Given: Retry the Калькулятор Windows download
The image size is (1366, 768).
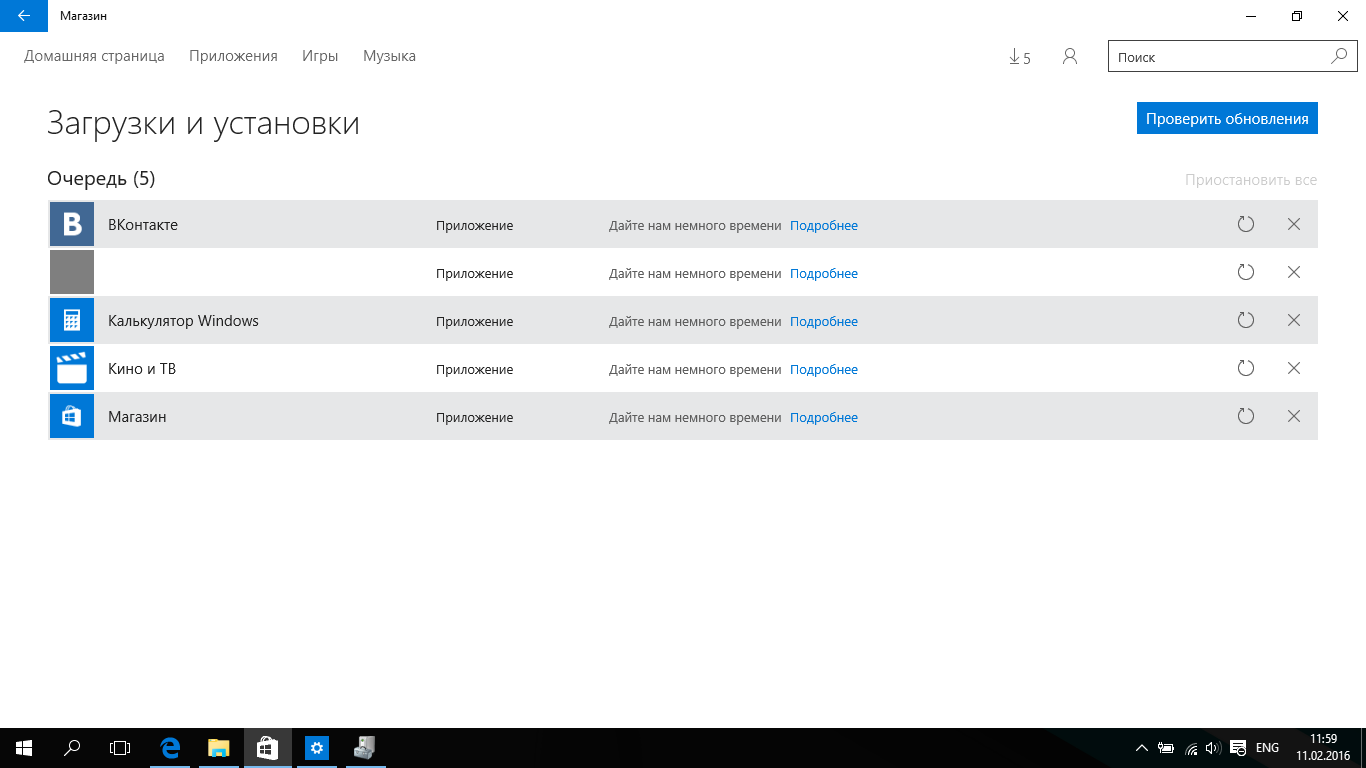Looking at the screenshot, I should tap(1246, 321).
